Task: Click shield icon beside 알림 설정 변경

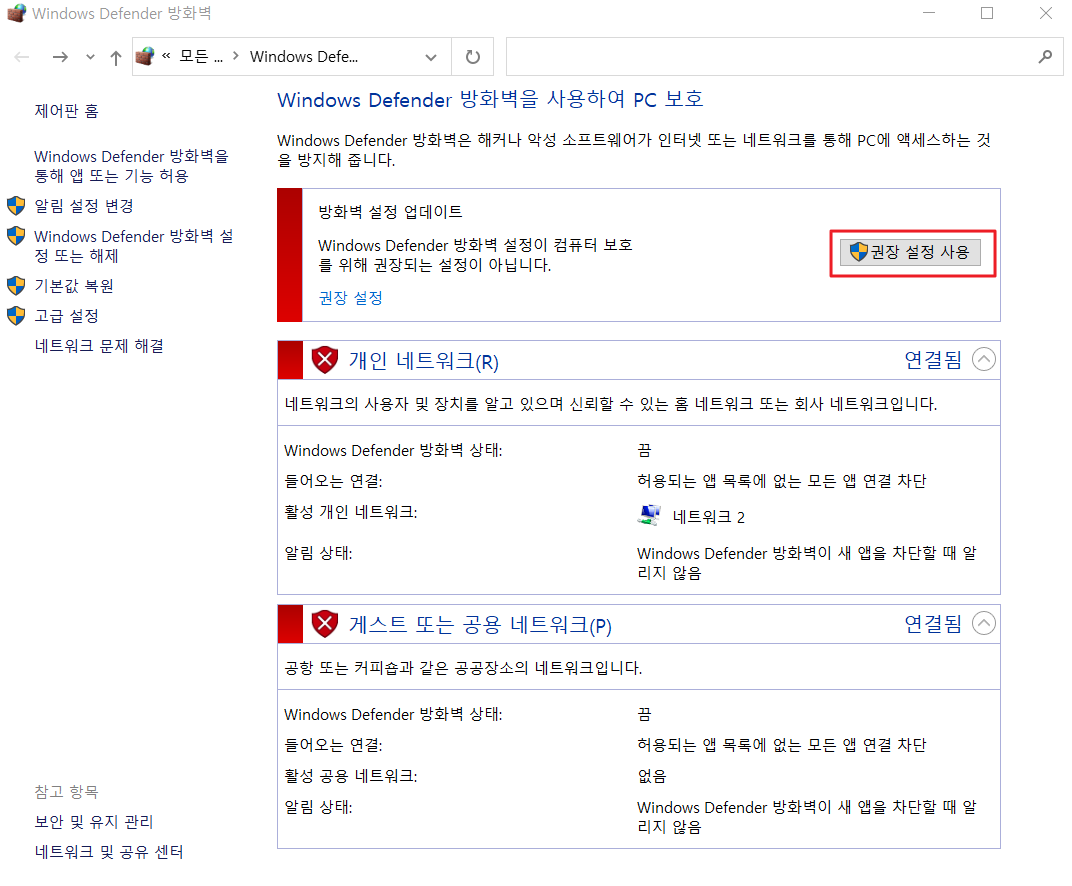Action: 16,206
